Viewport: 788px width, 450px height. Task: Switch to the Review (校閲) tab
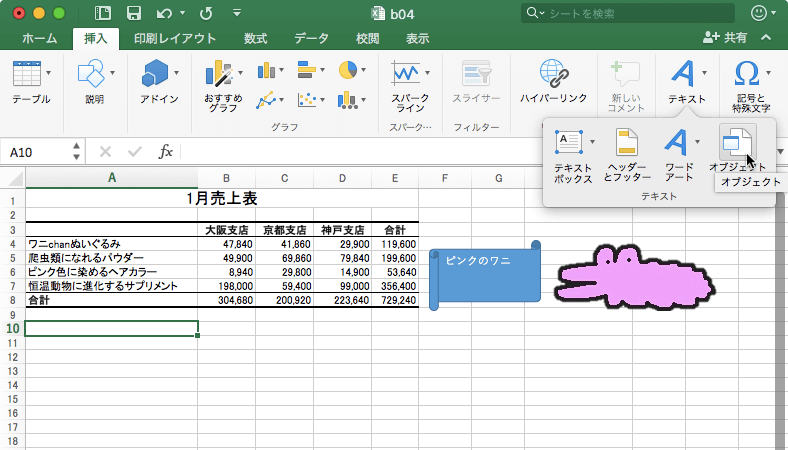click(367, 38)
